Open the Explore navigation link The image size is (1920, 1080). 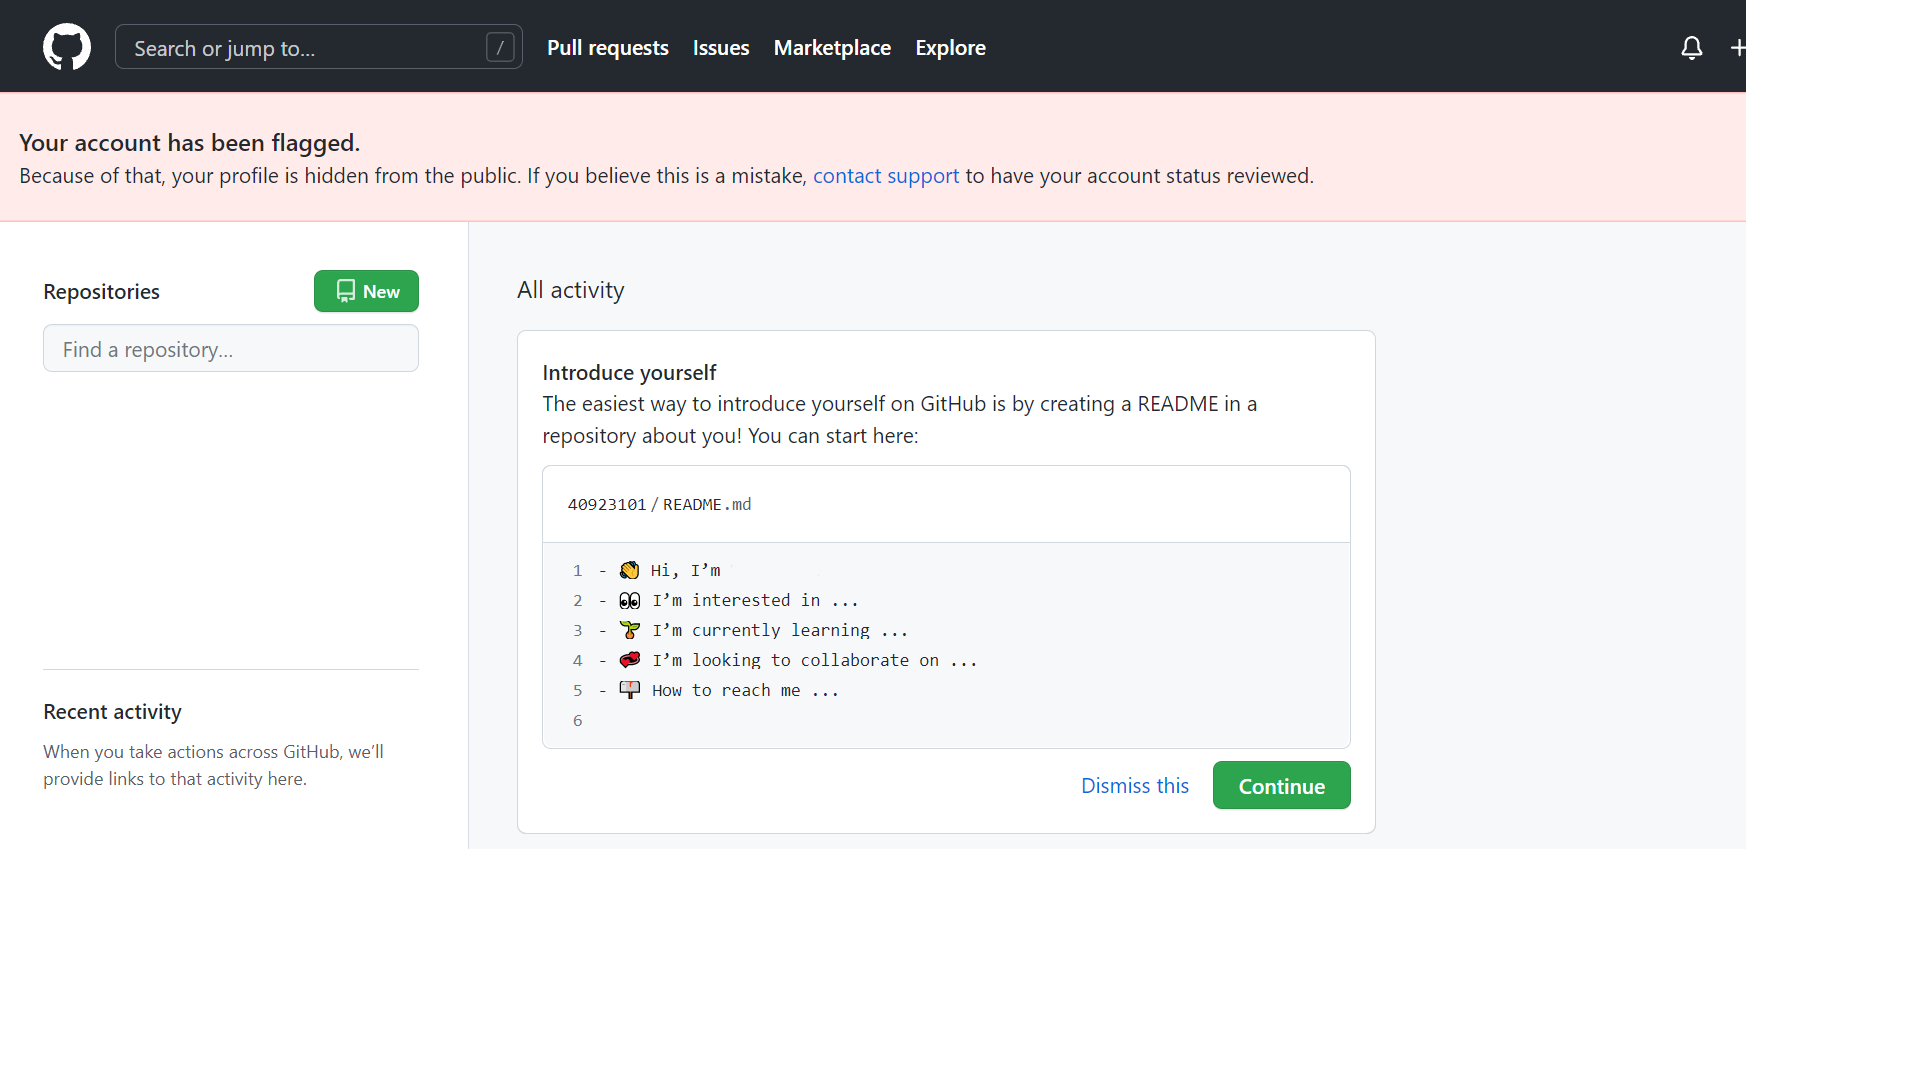[950, 48]
